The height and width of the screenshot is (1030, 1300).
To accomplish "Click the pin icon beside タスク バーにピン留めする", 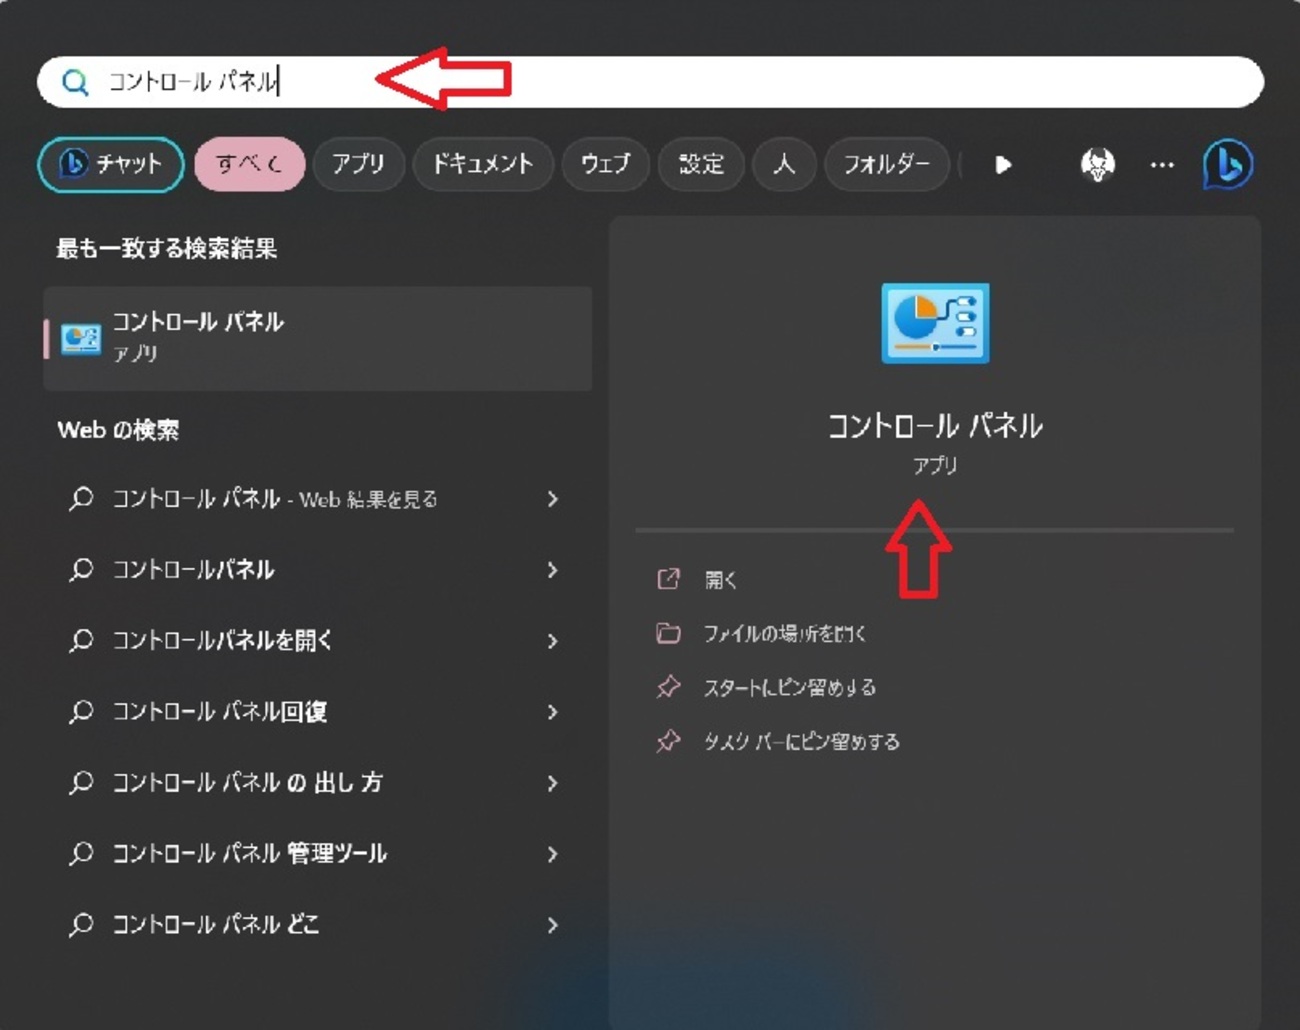I will click(668, 741).
